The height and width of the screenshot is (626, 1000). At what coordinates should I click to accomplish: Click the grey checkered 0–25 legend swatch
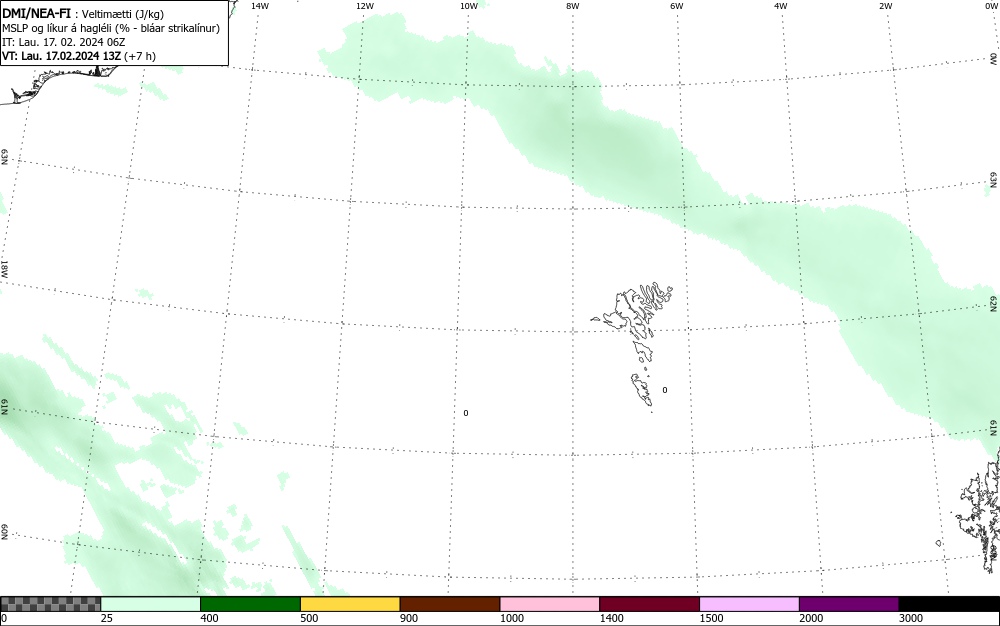[50, 604]
